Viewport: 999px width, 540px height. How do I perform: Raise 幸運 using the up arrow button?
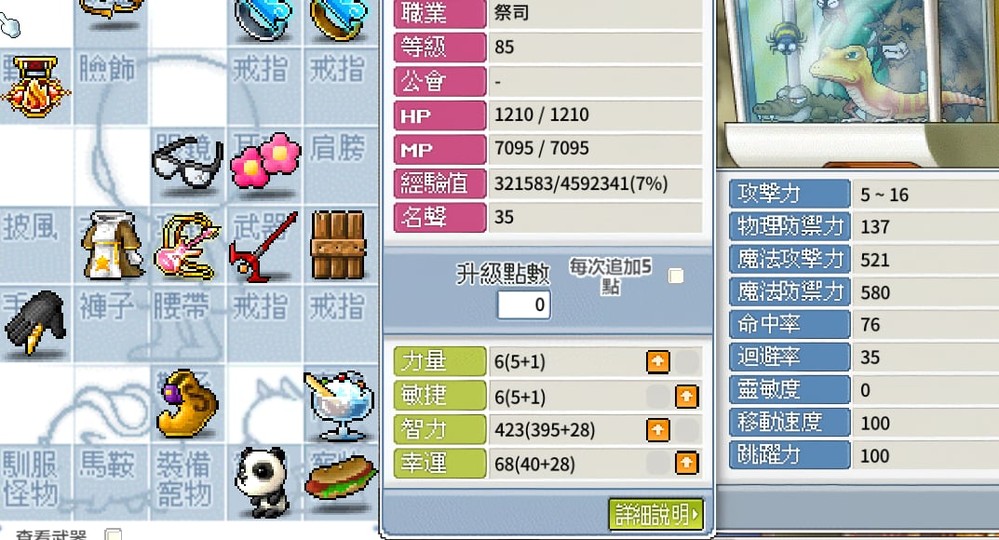687,463
